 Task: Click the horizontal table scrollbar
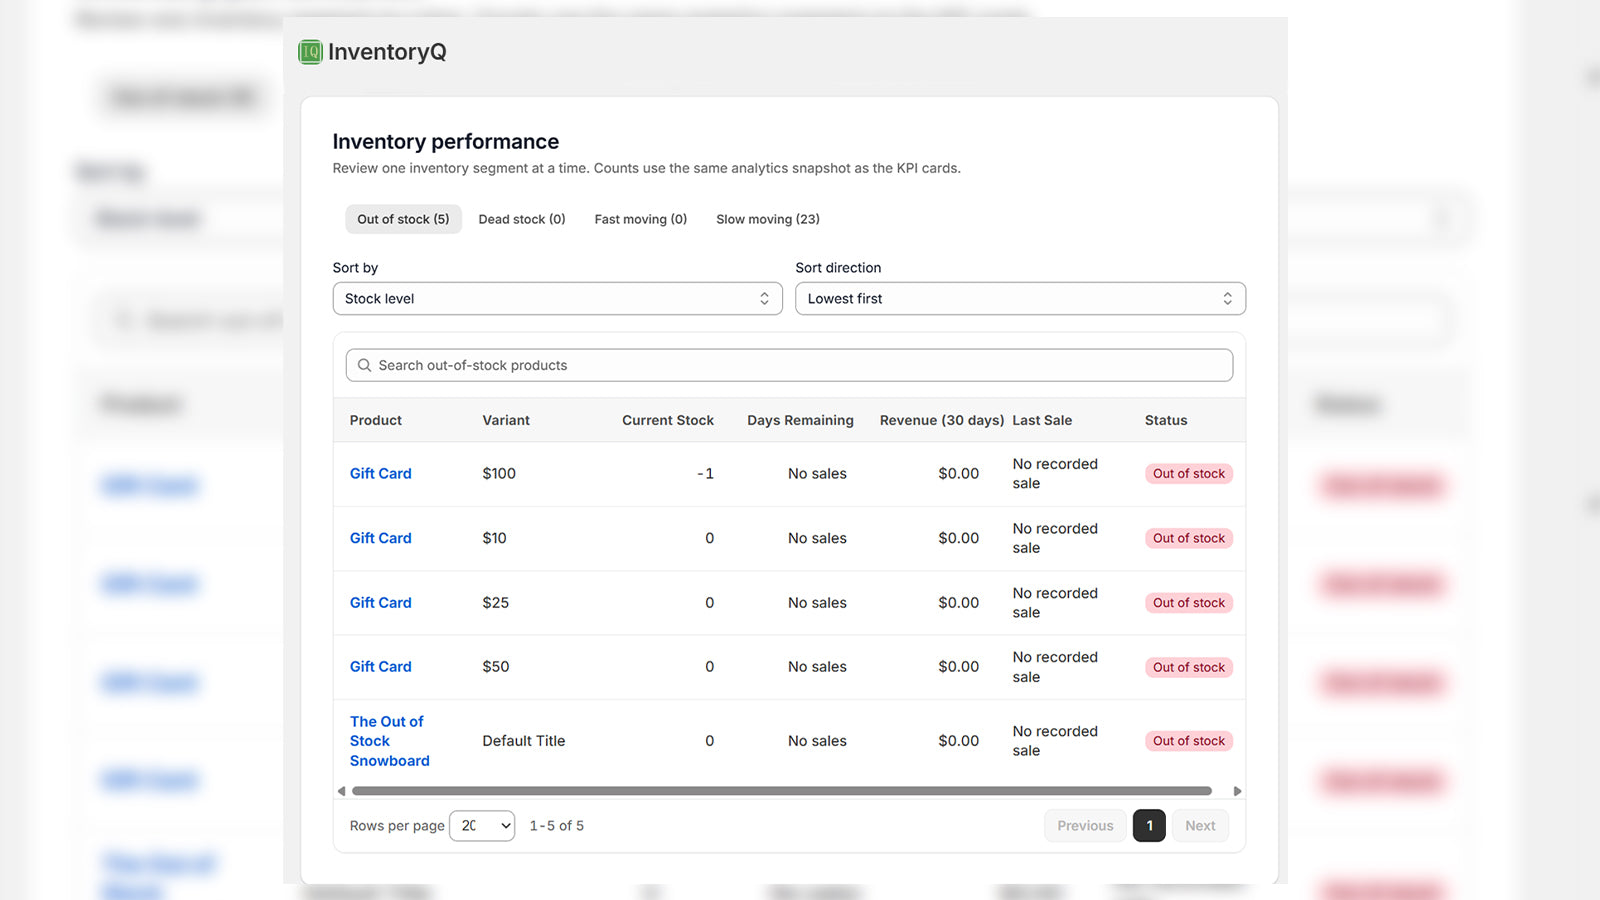pos(782,791)
